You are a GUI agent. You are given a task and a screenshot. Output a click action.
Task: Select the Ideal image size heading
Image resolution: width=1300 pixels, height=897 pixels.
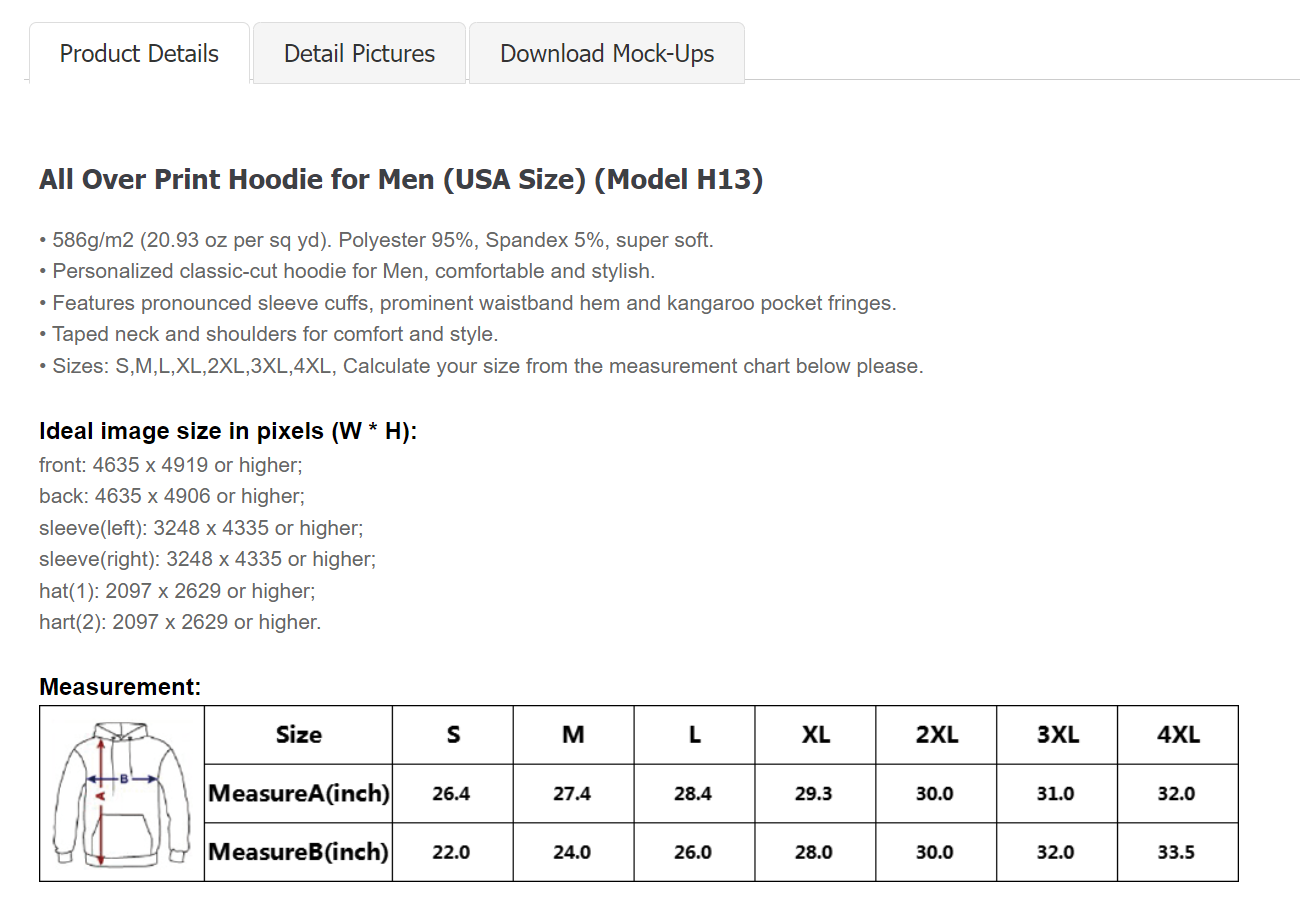(x=228, y=430)
